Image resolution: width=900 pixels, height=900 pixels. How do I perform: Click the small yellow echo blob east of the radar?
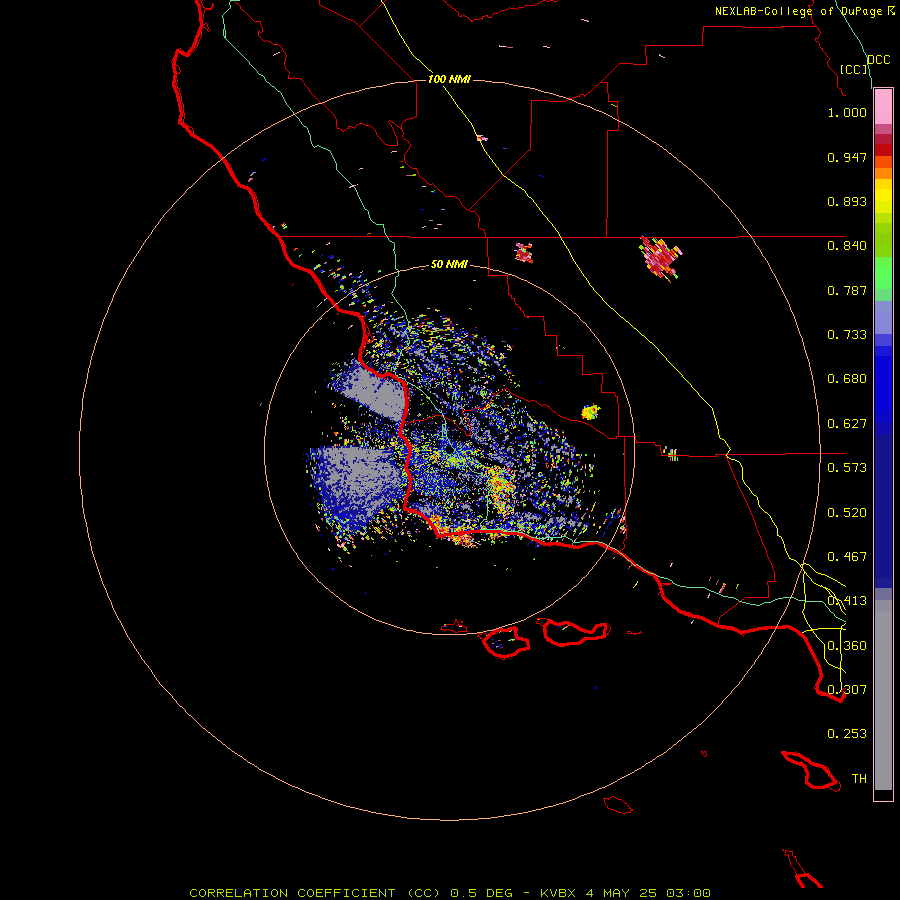[x=590, y=412]
